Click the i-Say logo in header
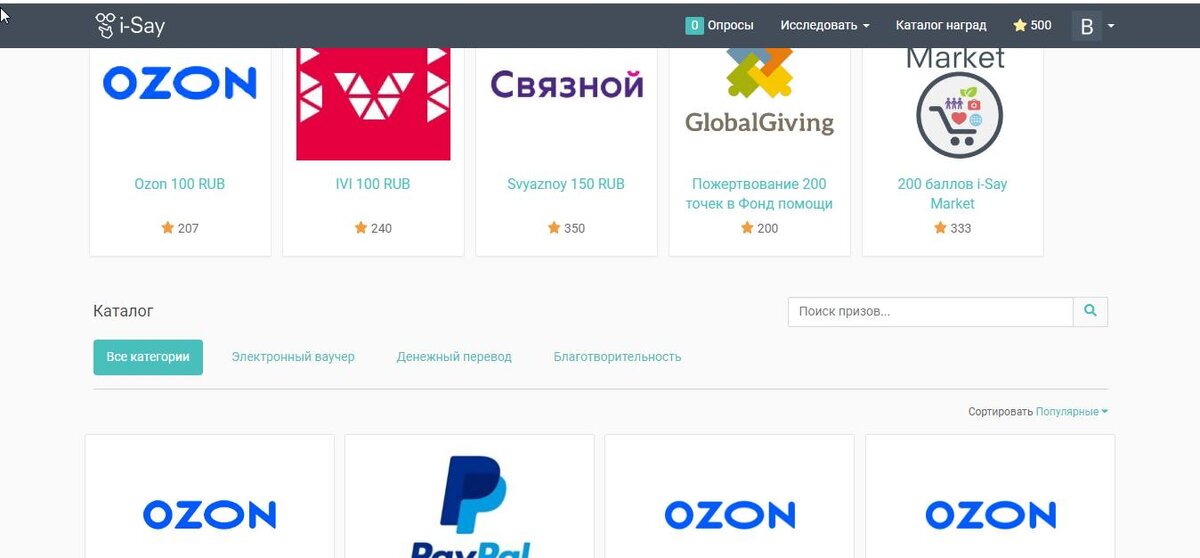 coord(130,25)
